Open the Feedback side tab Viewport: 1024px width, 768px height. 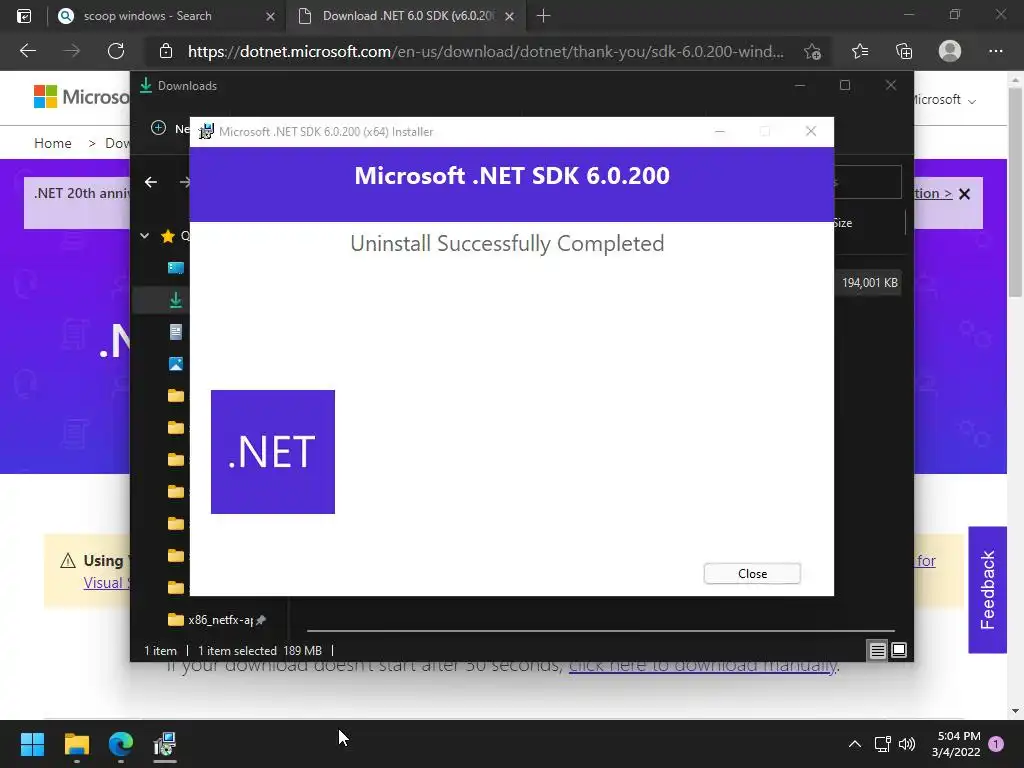click(x=987, y=590)
